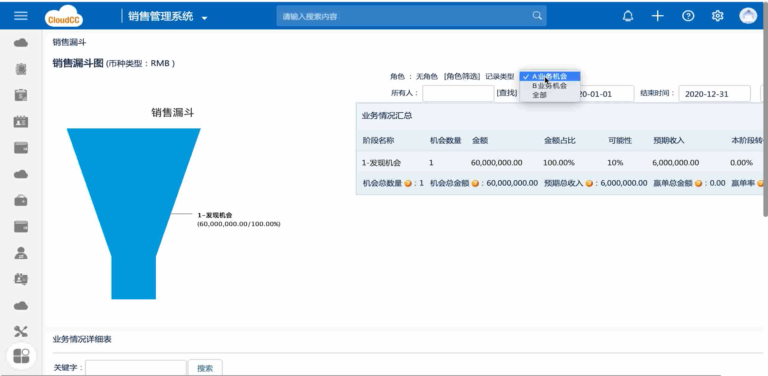The width and height of the screenshot is (768, 376).
Task: Click the help icon beside 机会总数量
Action: (408, 183)
